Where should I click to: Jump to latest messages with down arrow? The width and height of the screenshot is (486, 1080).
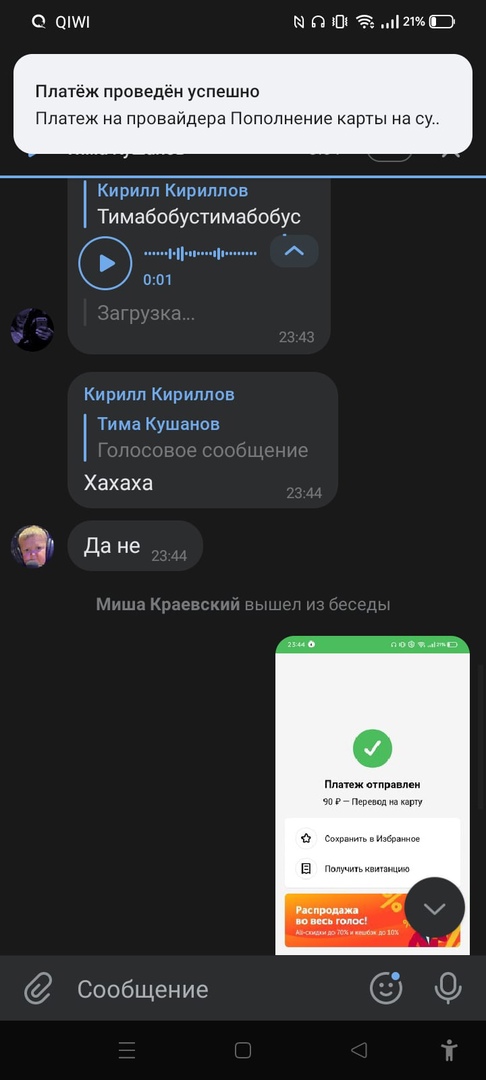pos(434,908)
